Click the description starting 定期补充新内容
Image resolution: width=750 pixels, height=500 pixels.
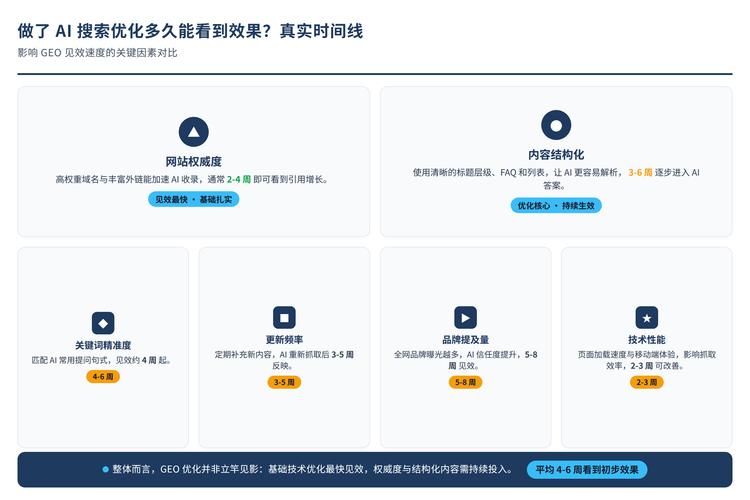[x=284, y=360]
